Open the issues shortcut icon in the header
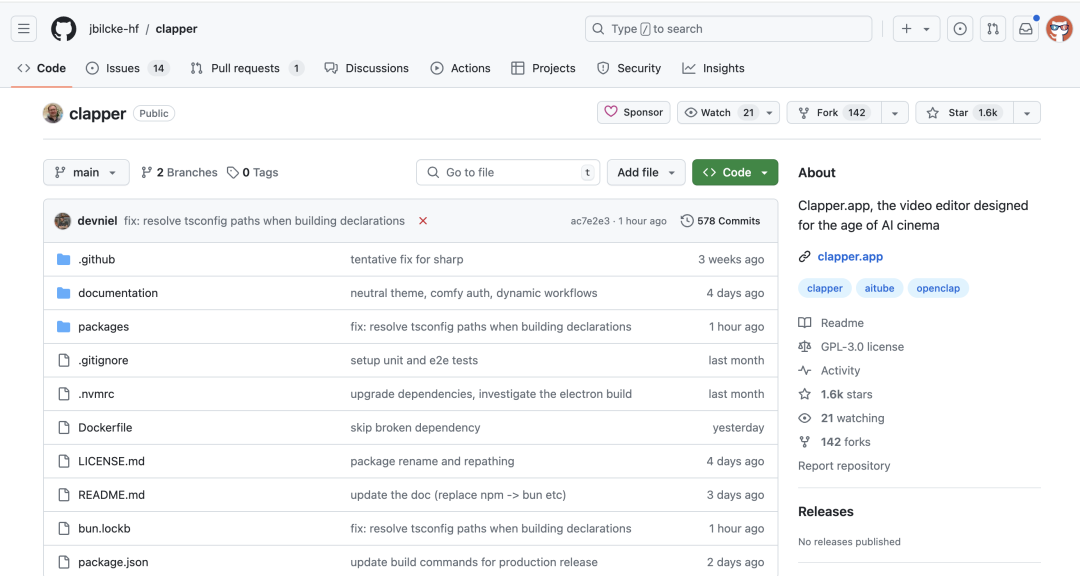Screen dimensions: 1080x576 (960, 29)
